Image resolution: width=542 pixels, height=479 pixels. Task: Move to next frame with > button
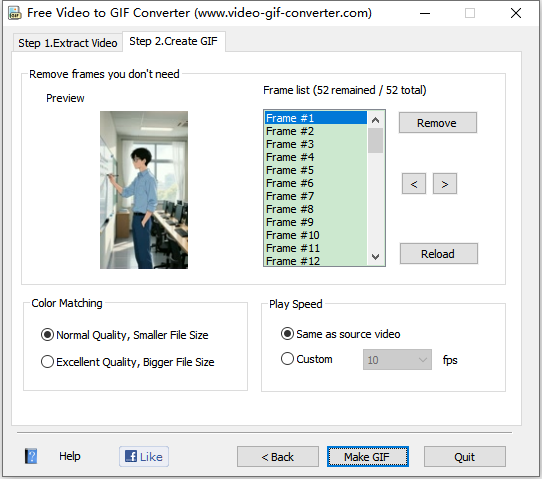tap(445, 184)
